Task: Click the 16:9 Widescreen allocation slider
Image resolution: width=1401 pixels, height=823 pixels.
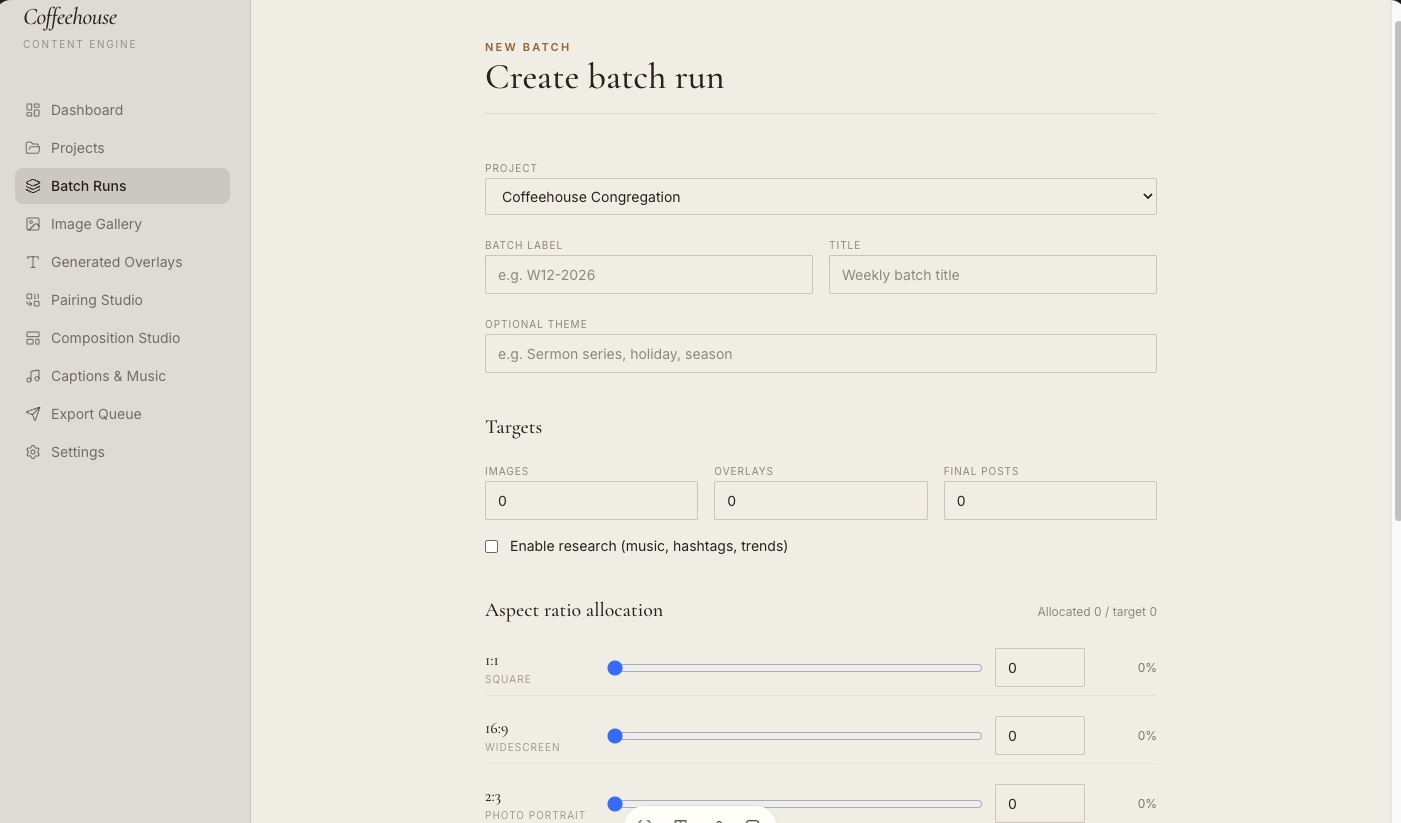Action: (x=795, y=736)
